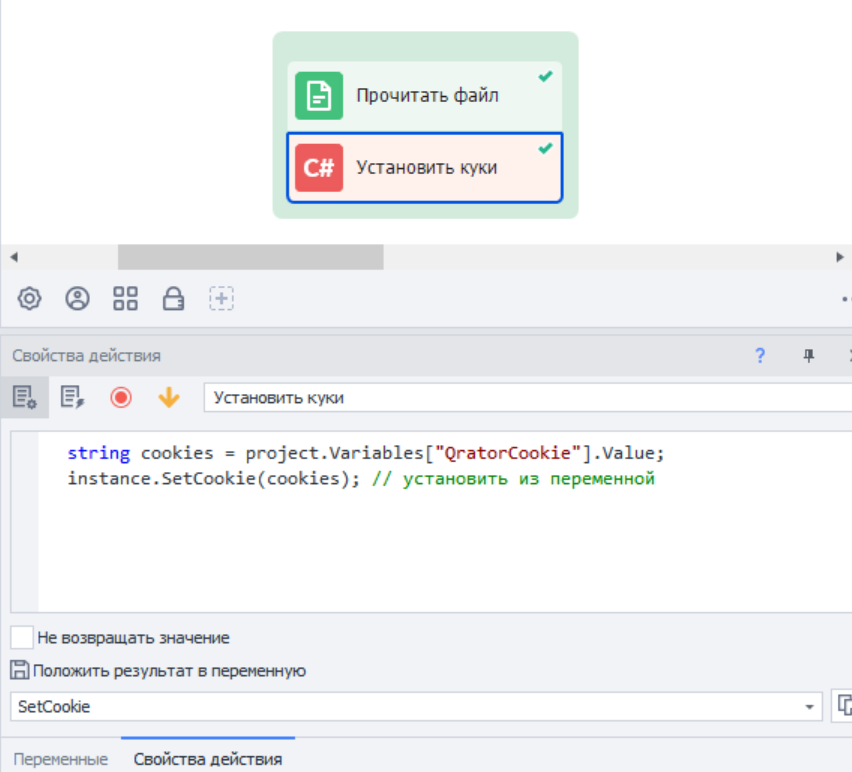Screen dimensions: 852x772
Task: Click the horizontal scrollbar thumb under canvas
Action: pos(250,257)
